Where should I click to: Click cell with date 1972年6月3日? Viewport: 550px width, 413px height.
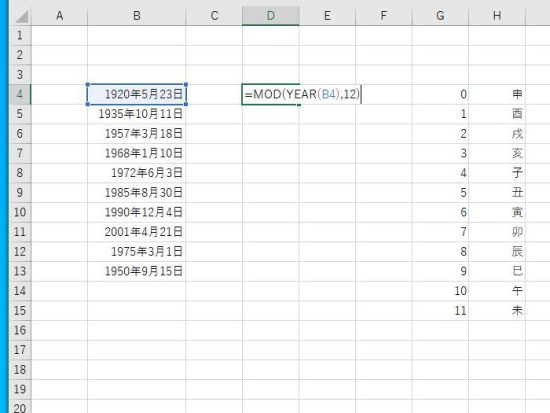pyautogui.click(x=136, y=173)
